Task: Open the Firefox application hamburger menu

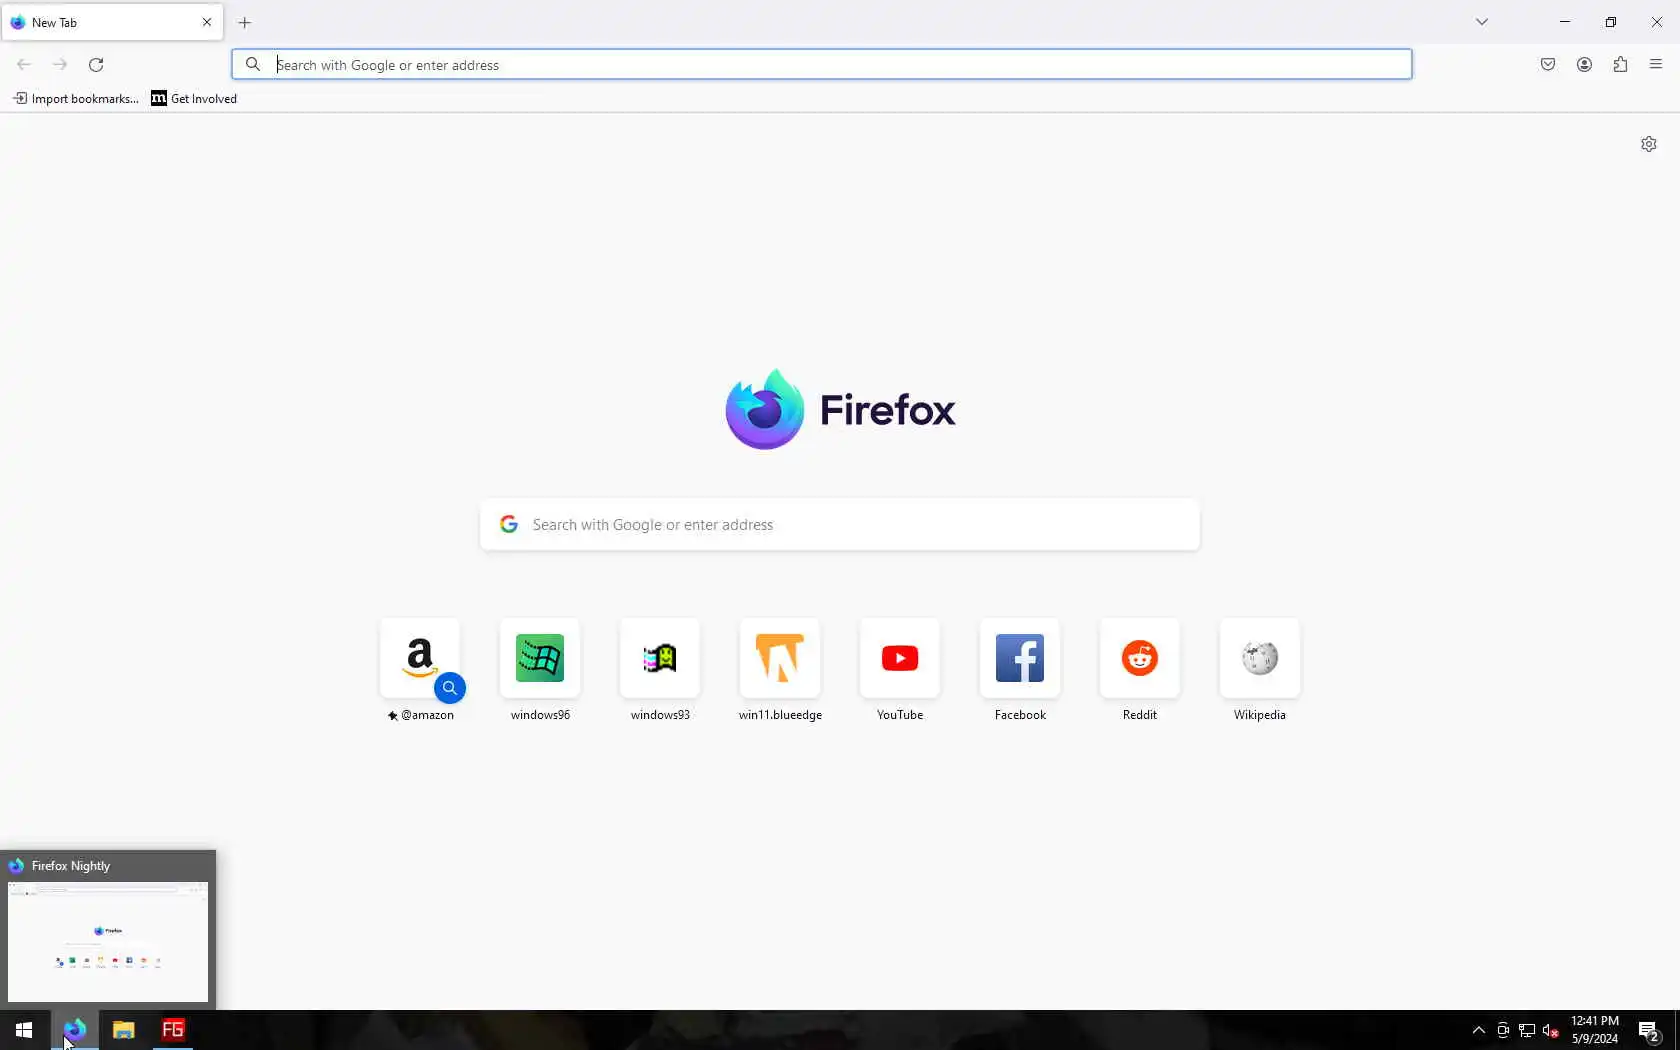Action: point(1656,64)
